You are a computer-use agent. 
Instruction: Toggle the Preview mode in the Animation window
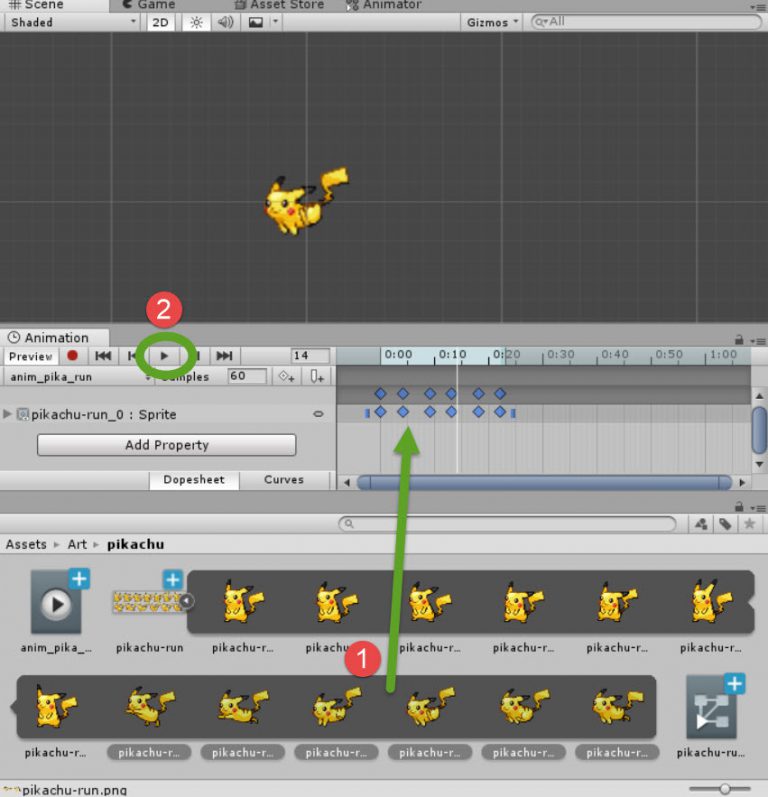(31, 356)
